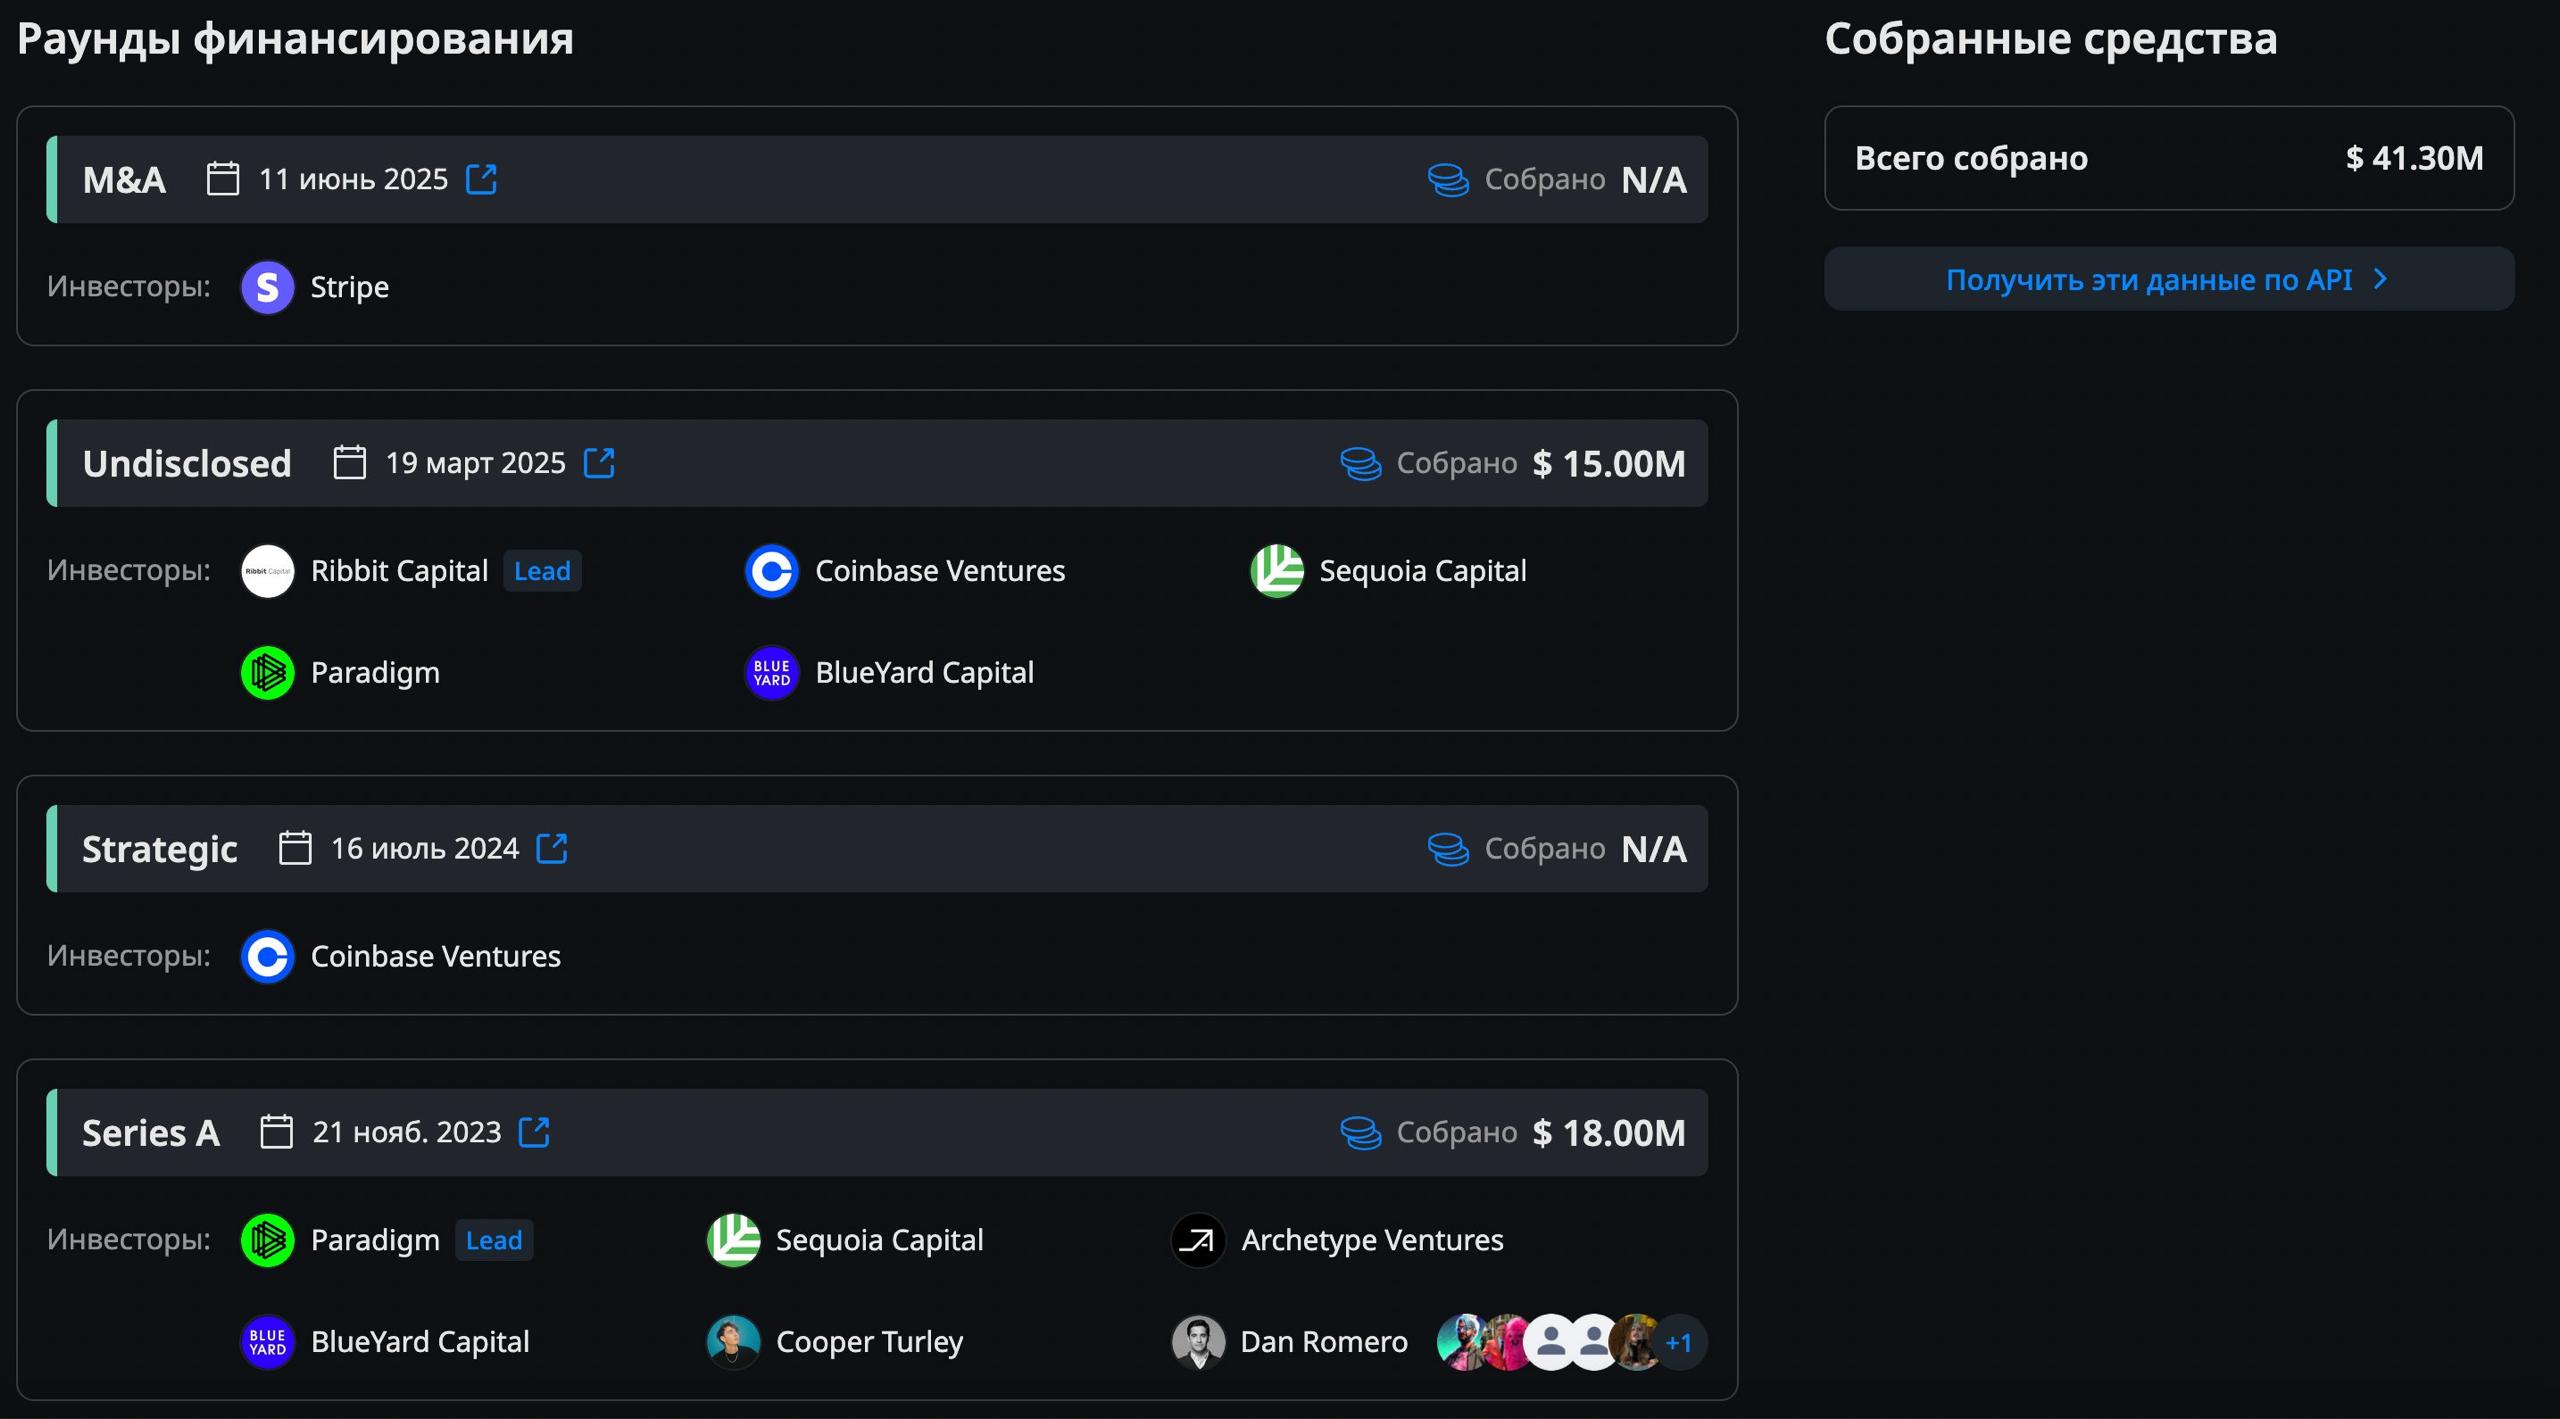Viewport: 2560px width, 1419px height.
Task: Click the 11 июнь 2025 date
Action: [x=353, y=179]
